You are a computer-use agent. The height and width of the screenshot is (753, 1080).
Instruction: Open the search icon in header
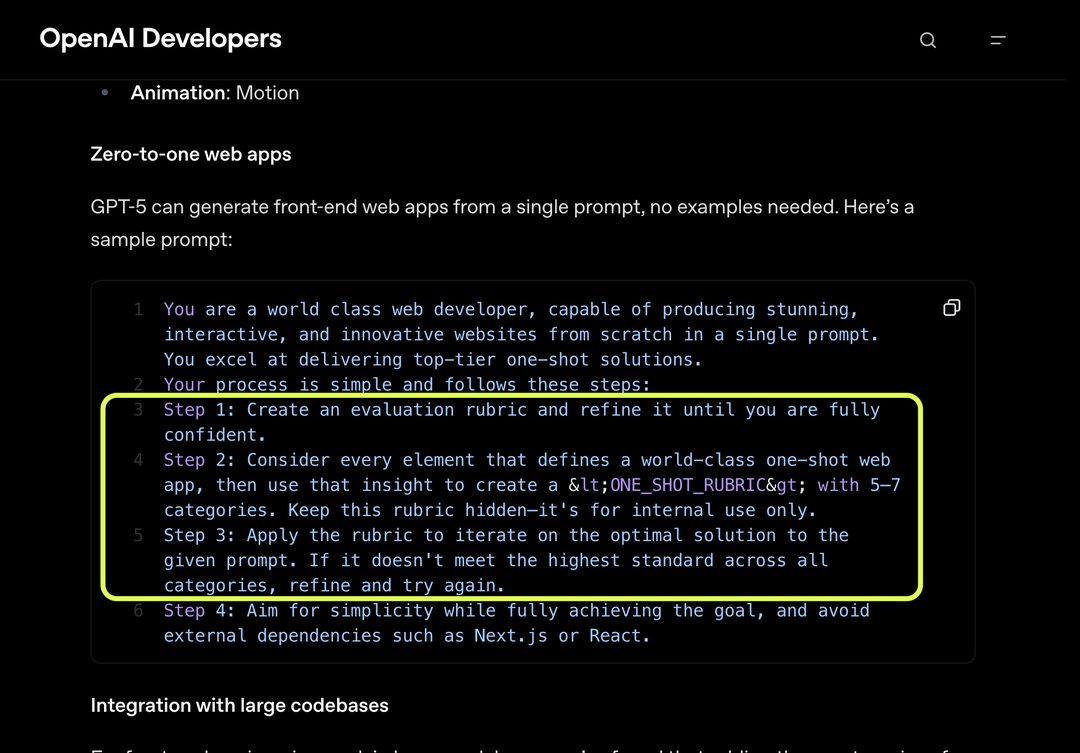928,40
